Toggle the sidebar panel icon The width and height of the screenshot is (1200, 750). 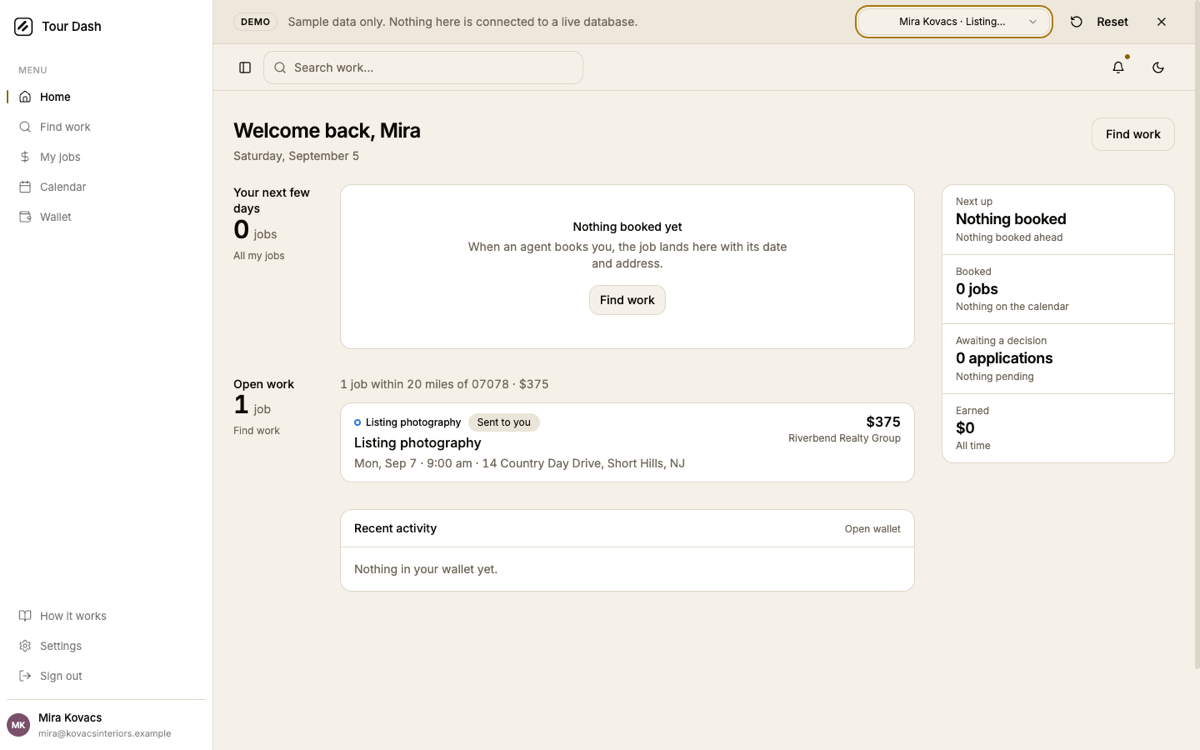point(245,68)
